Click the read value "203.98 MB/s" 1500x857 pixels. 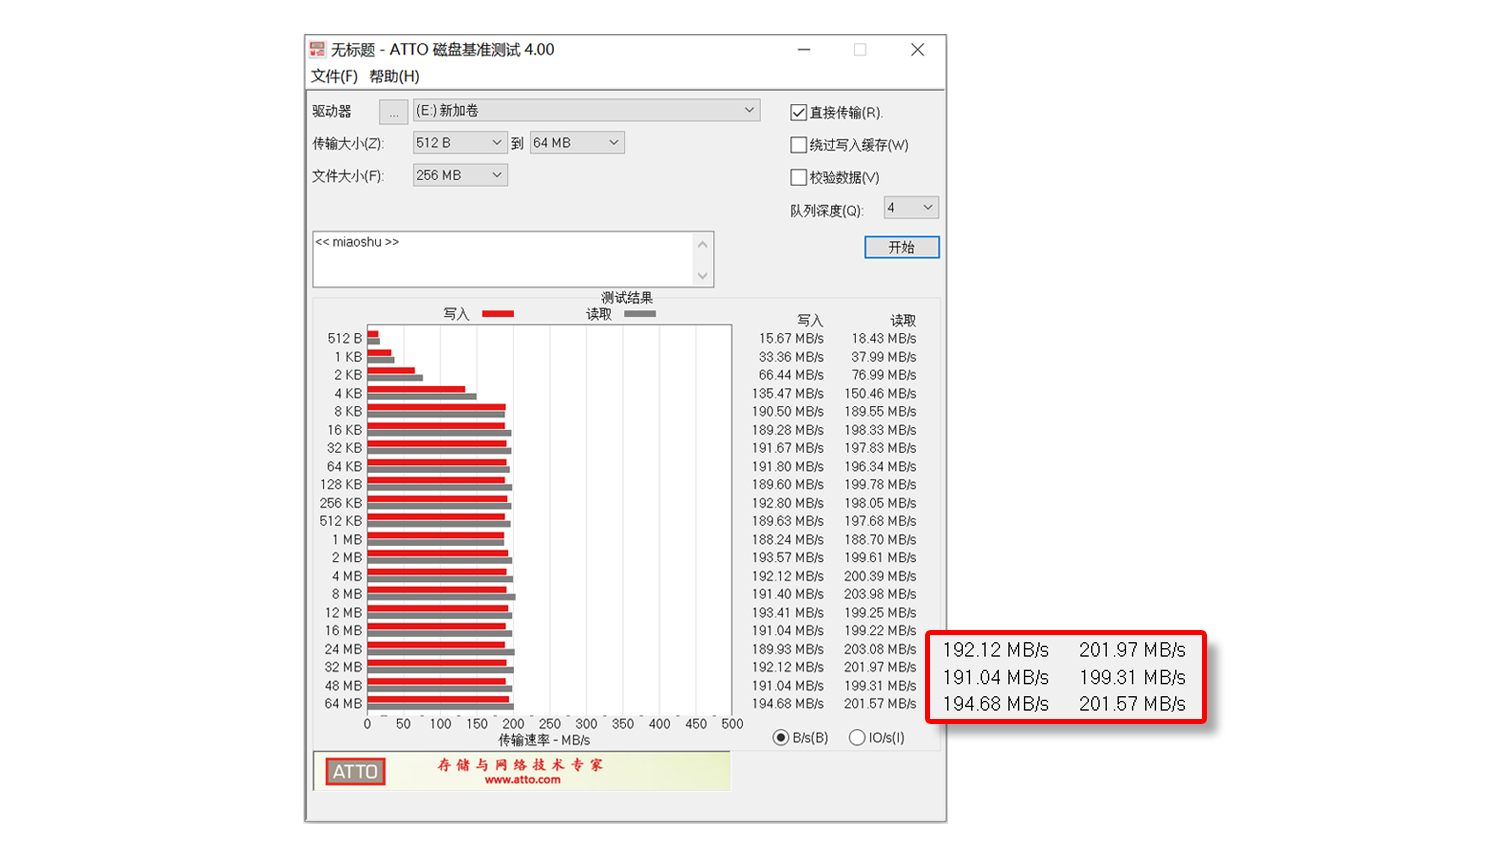tap(880, 594)
